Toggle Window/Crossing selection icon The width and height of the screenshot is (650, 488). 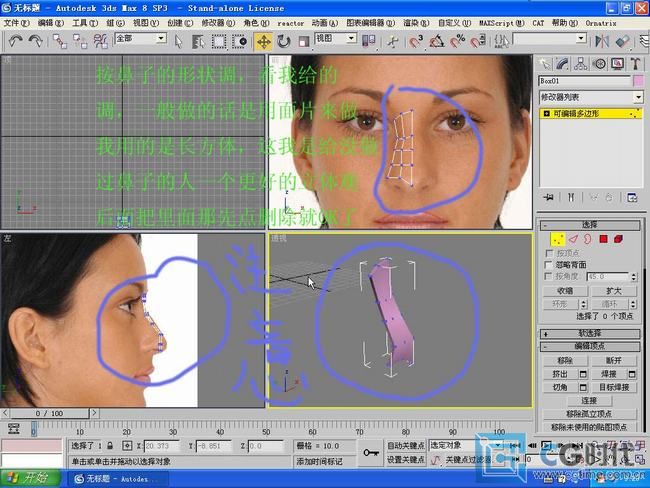click(x=240, y=41)
